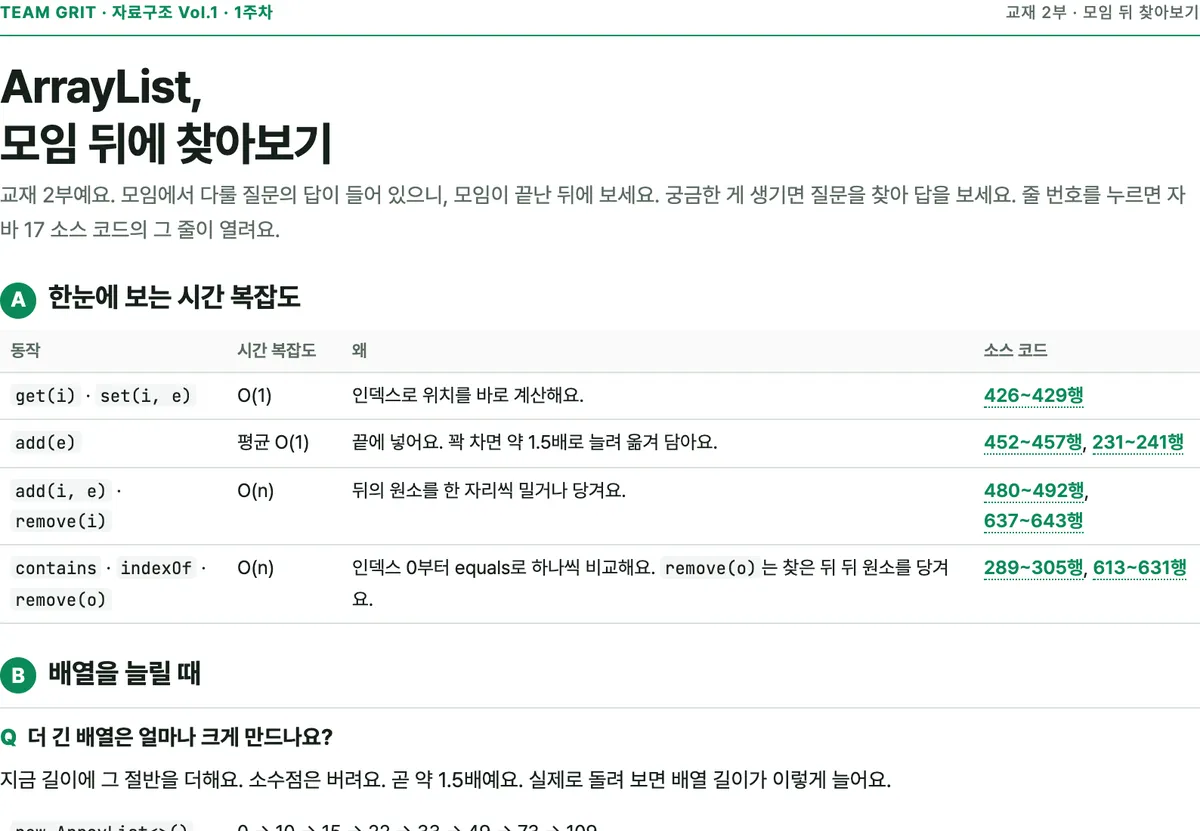
Task: Click the set(i, e) code chip
Action: (x=145, y=396)
